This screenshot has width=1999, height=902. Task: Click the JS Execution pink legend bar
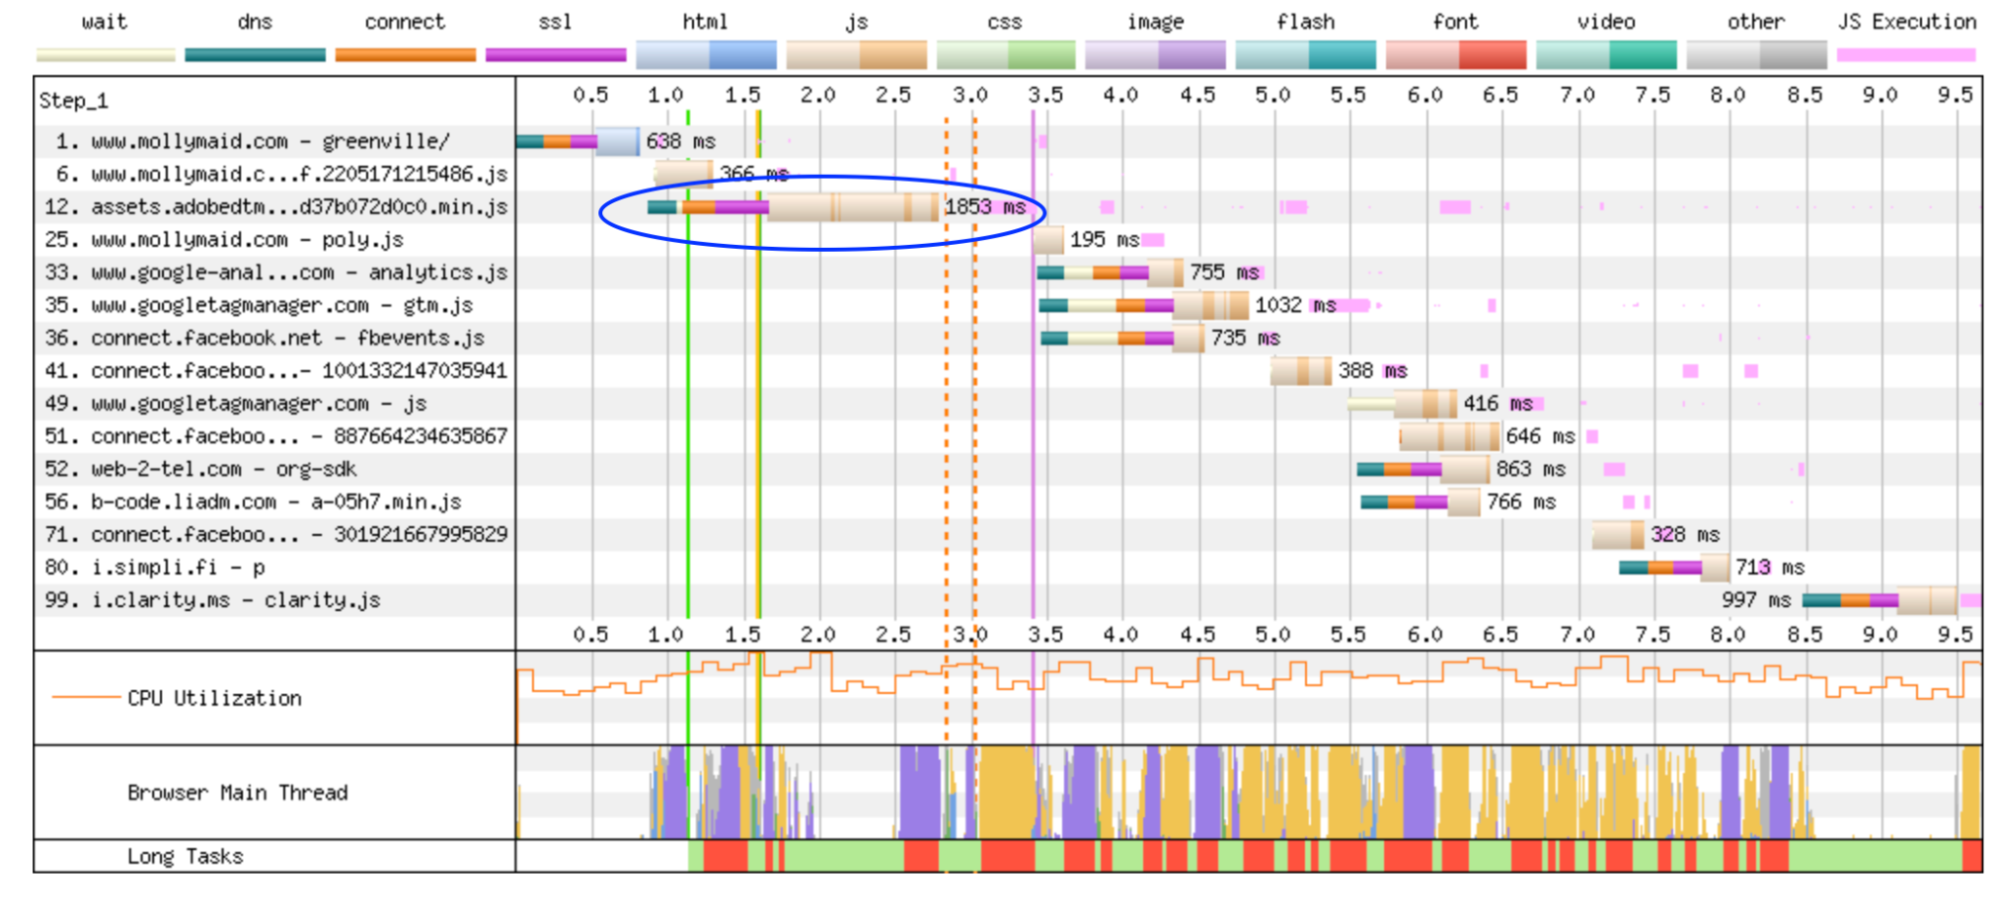(x=1906, y=55)
